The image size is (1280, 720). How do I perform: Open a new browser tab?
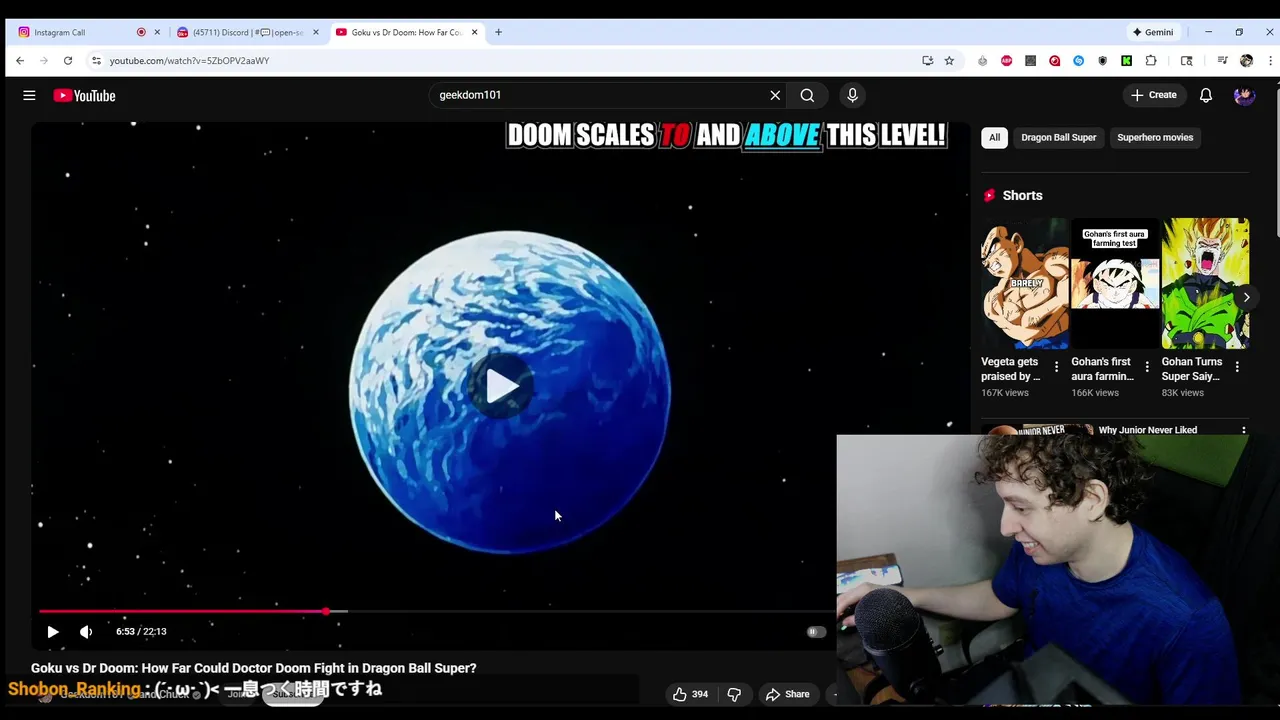498,32
